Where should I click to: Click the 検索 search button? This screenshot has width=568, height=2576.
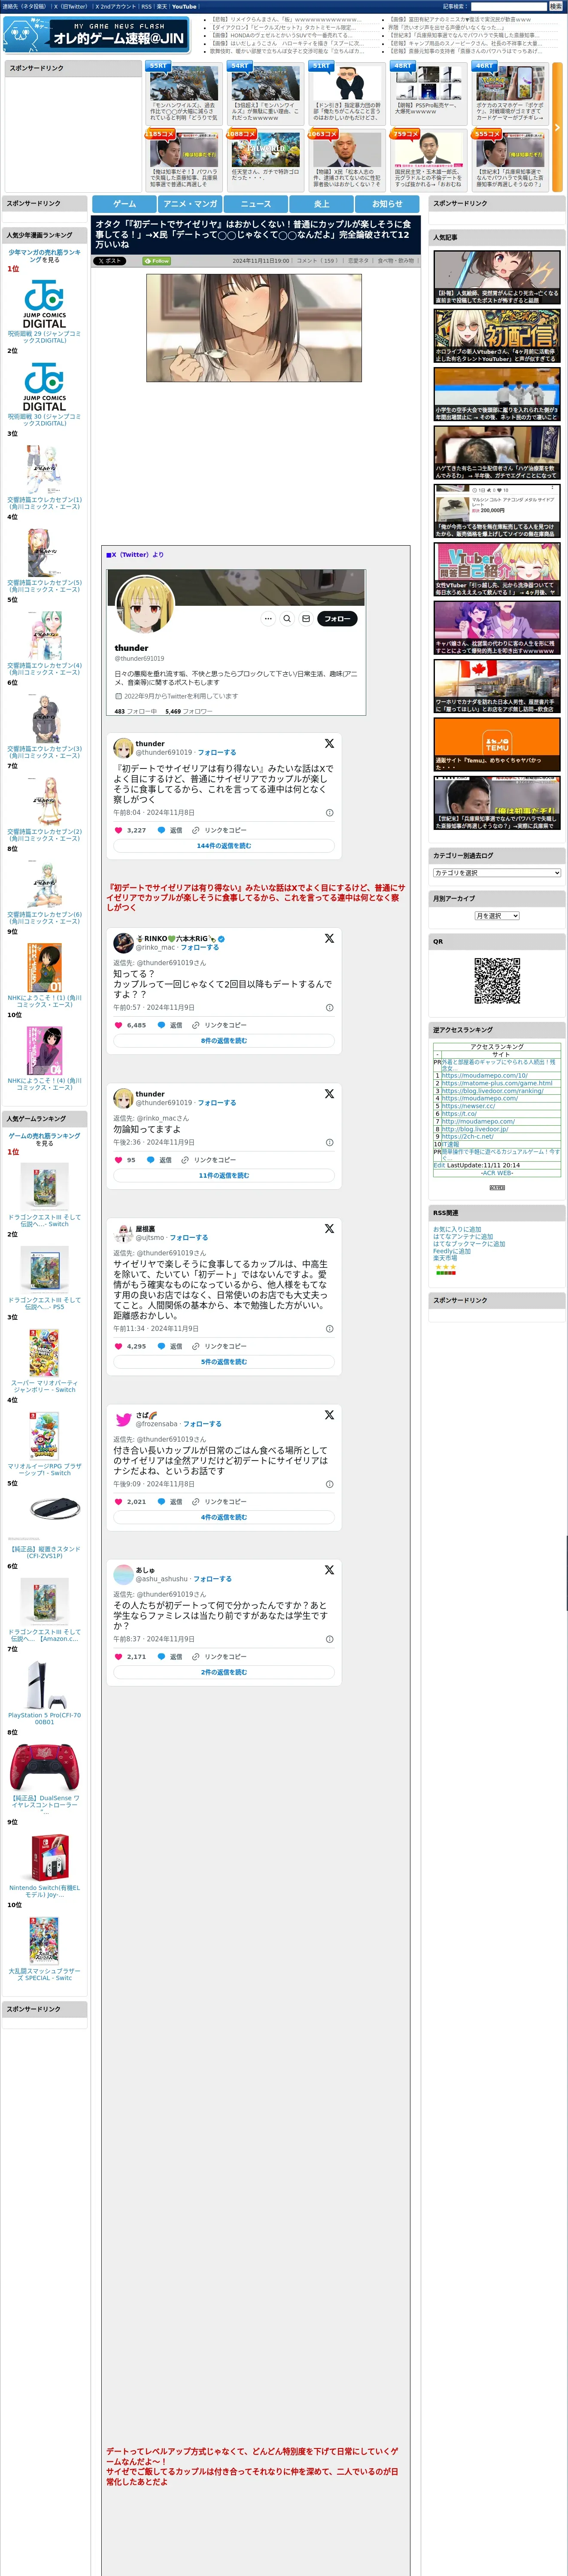pyautogui.click(x=555, y=6)
